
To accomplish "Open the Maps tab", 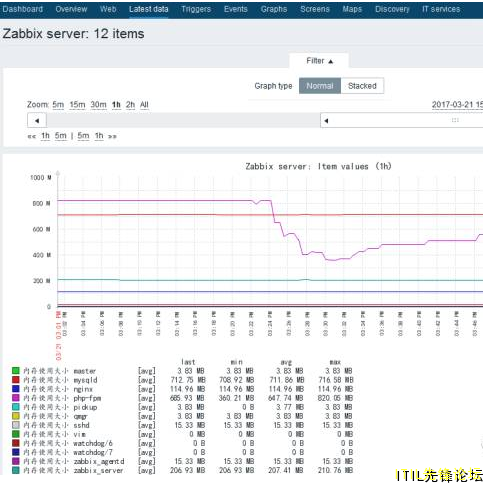I will point(352,9).
